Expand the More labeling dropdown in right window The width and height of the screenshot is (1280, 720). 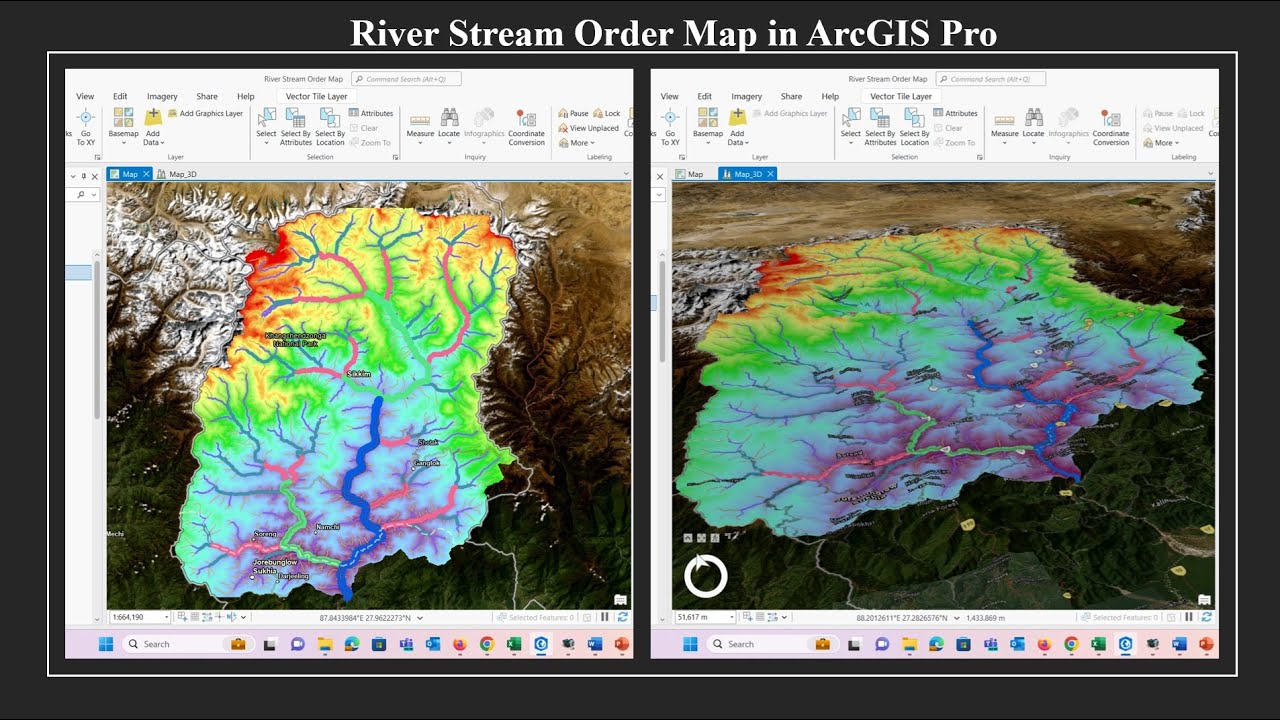click(1161, 143)
